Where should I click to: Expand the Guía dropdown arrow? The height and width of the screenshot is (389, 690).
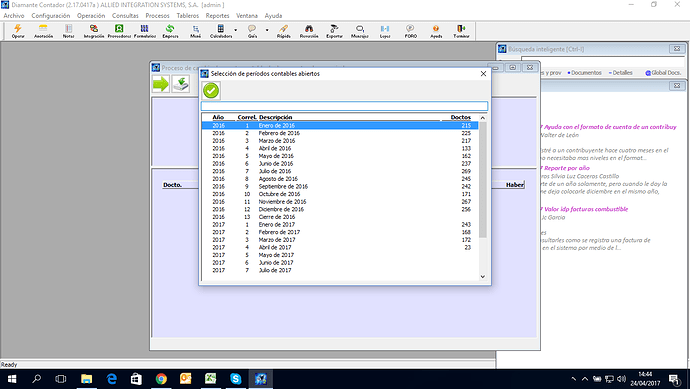pos(267,30)
